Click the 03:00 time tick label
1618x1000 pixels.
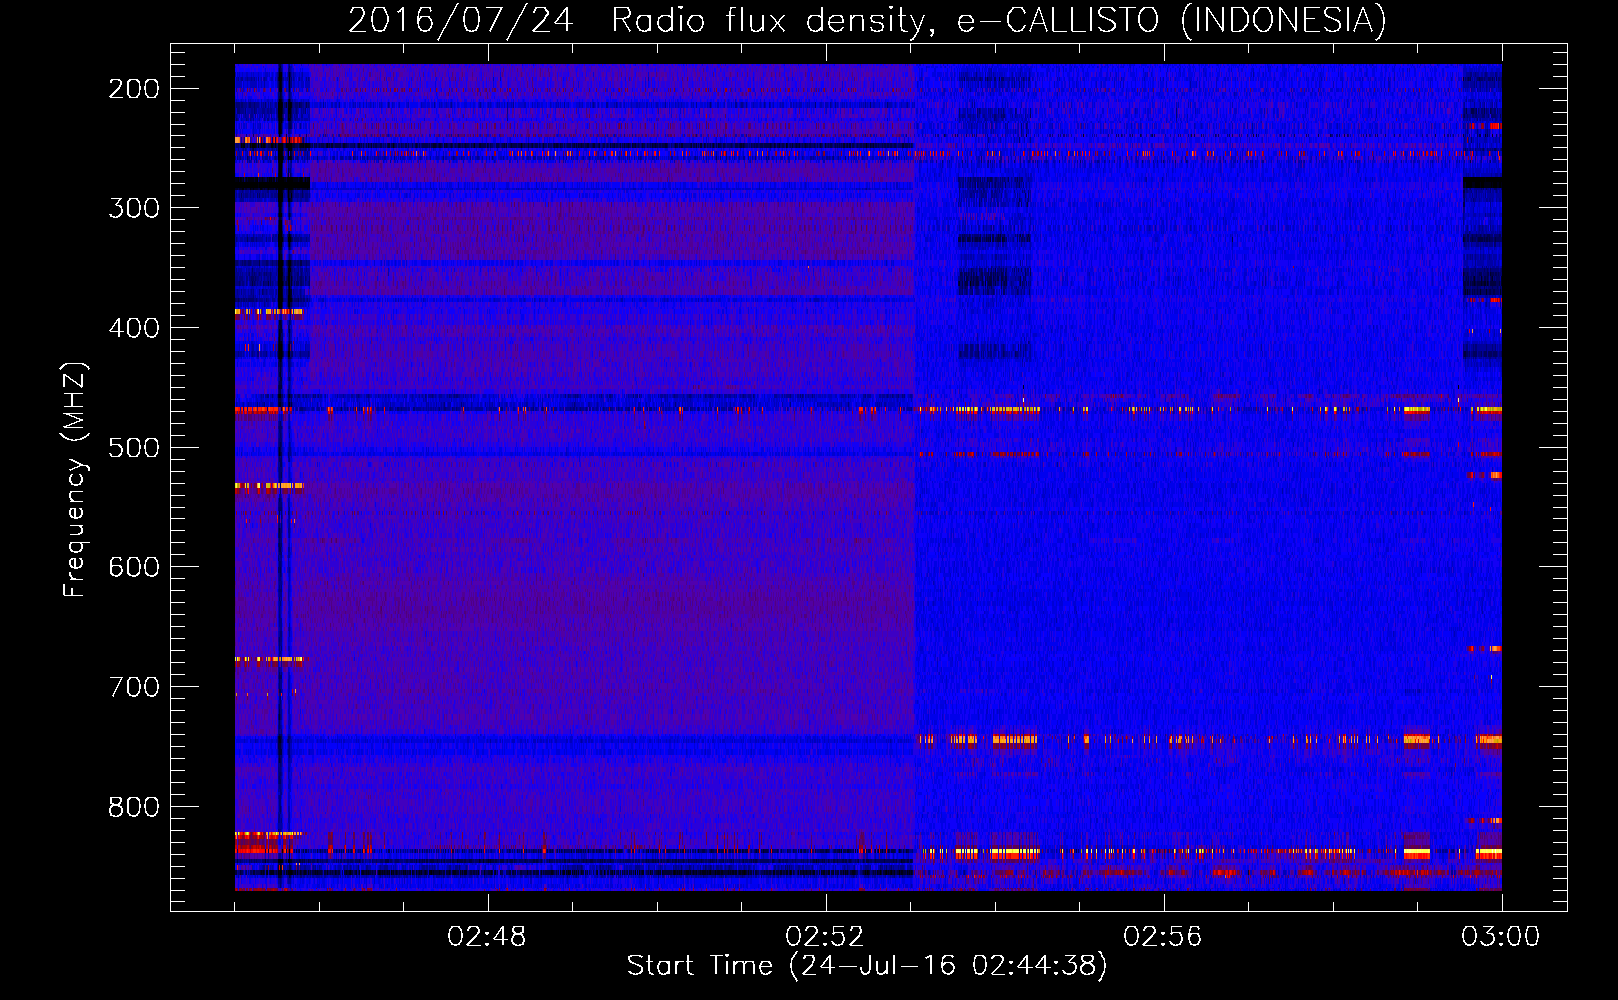tap(1501, 937)
